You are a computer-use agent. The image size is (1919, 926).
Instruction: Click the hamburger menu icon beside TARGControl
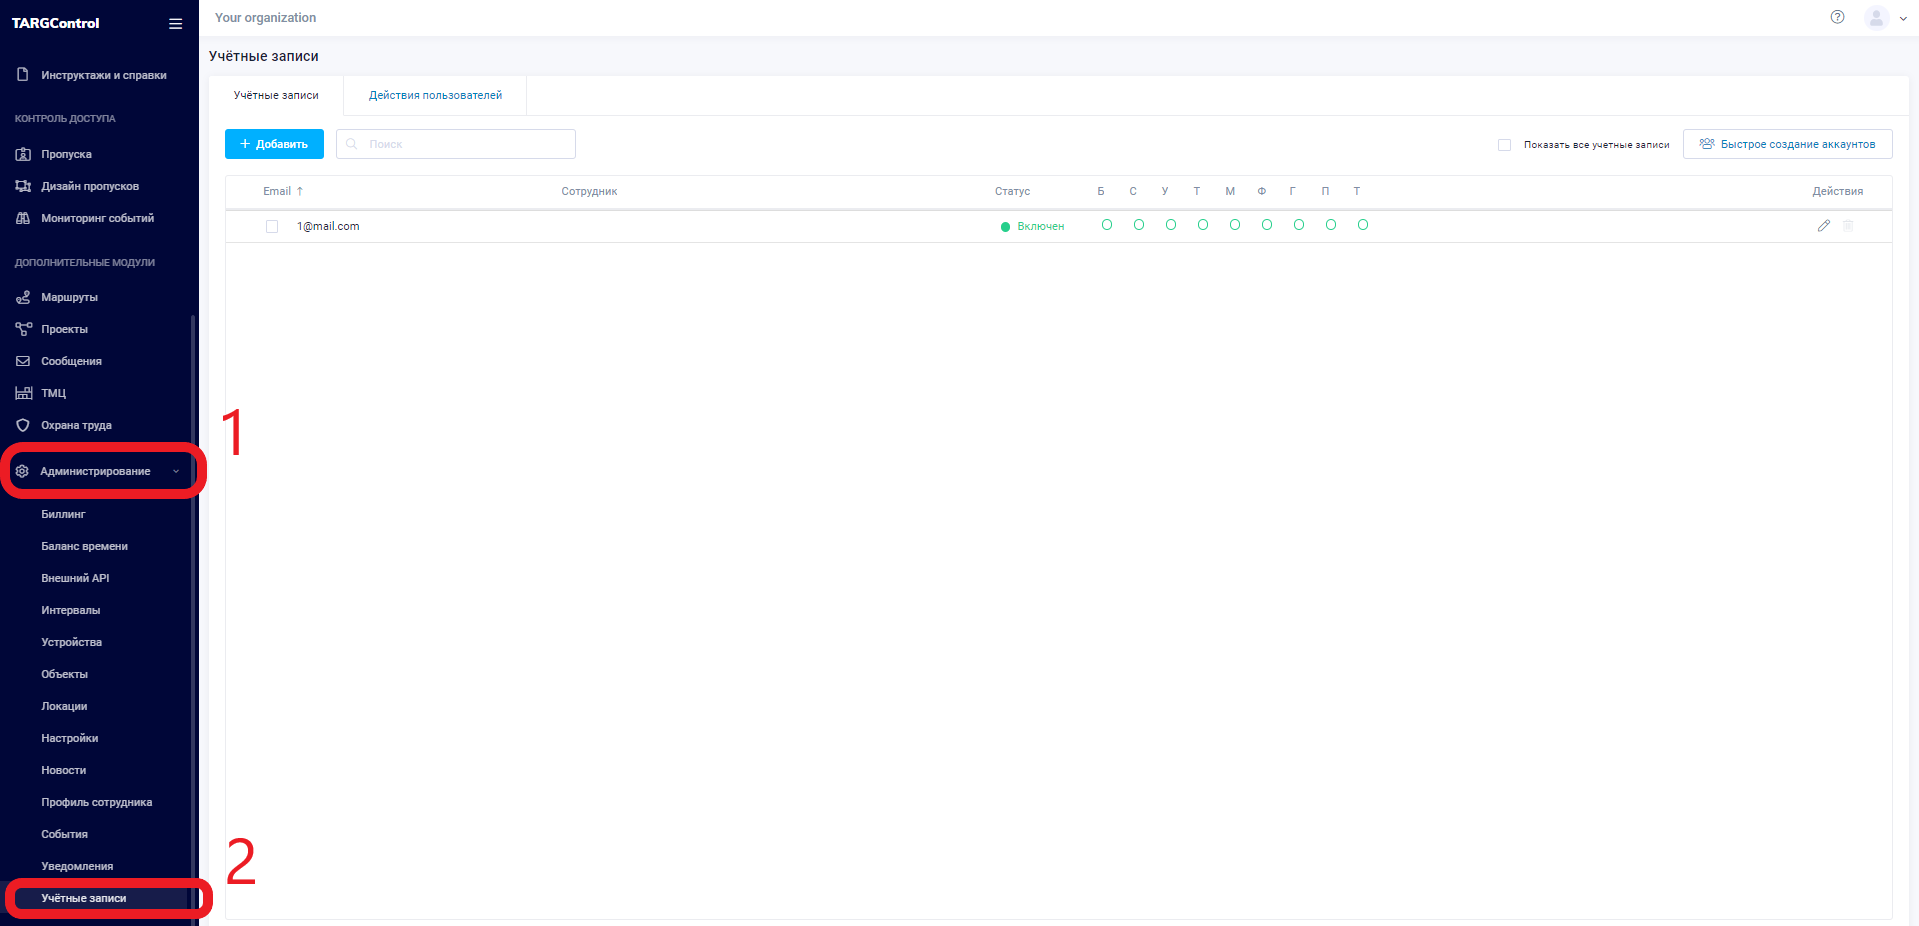point(175,24)
